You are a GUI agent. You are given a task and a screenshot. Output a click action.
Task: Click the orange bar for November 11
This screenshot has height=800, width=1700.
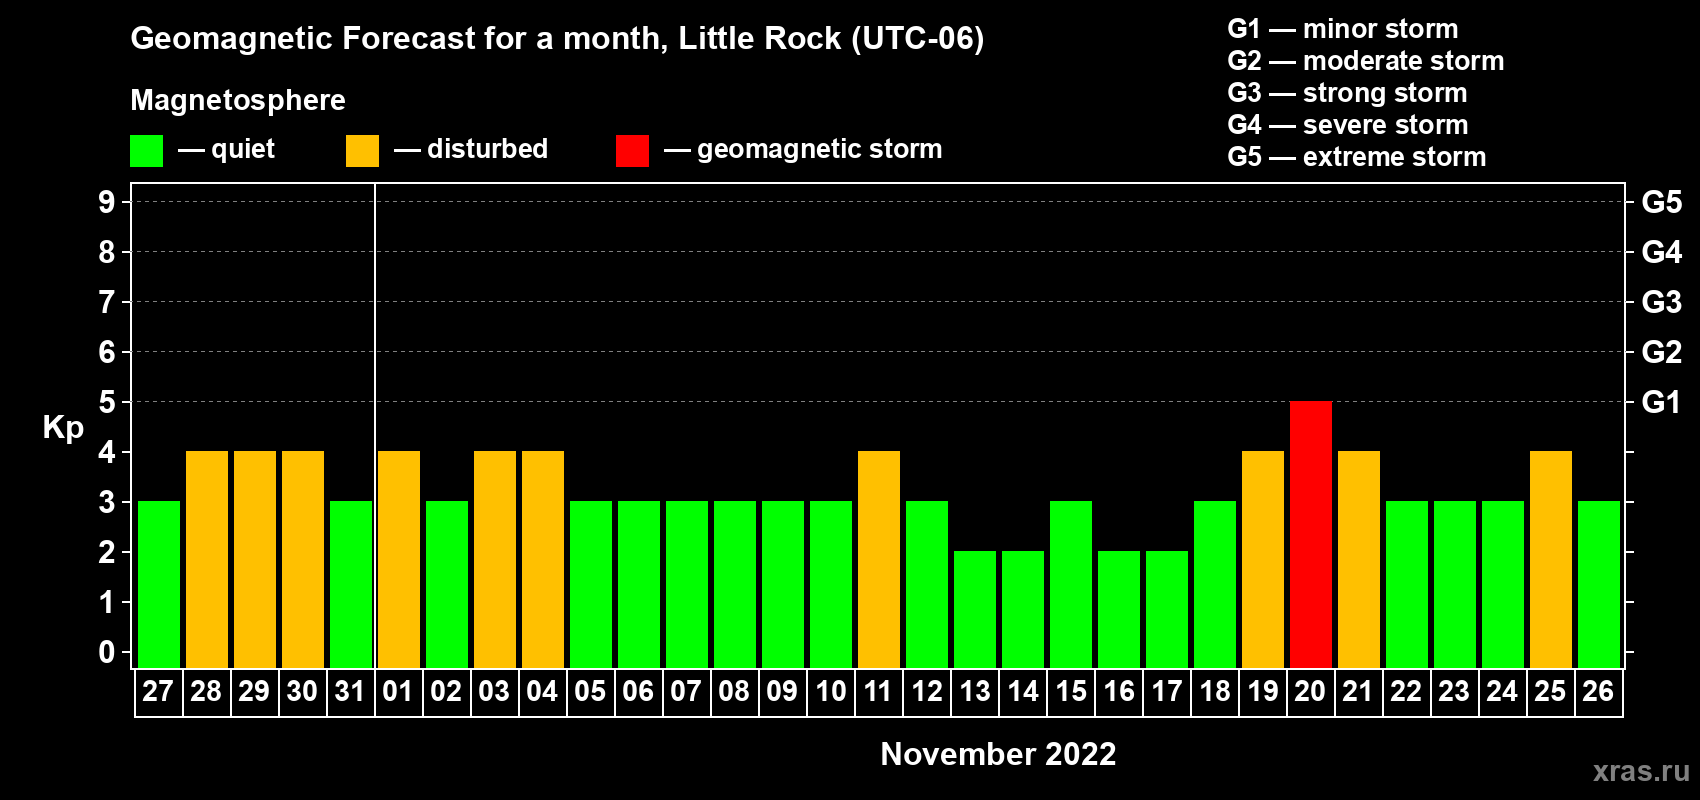point(879,559)
